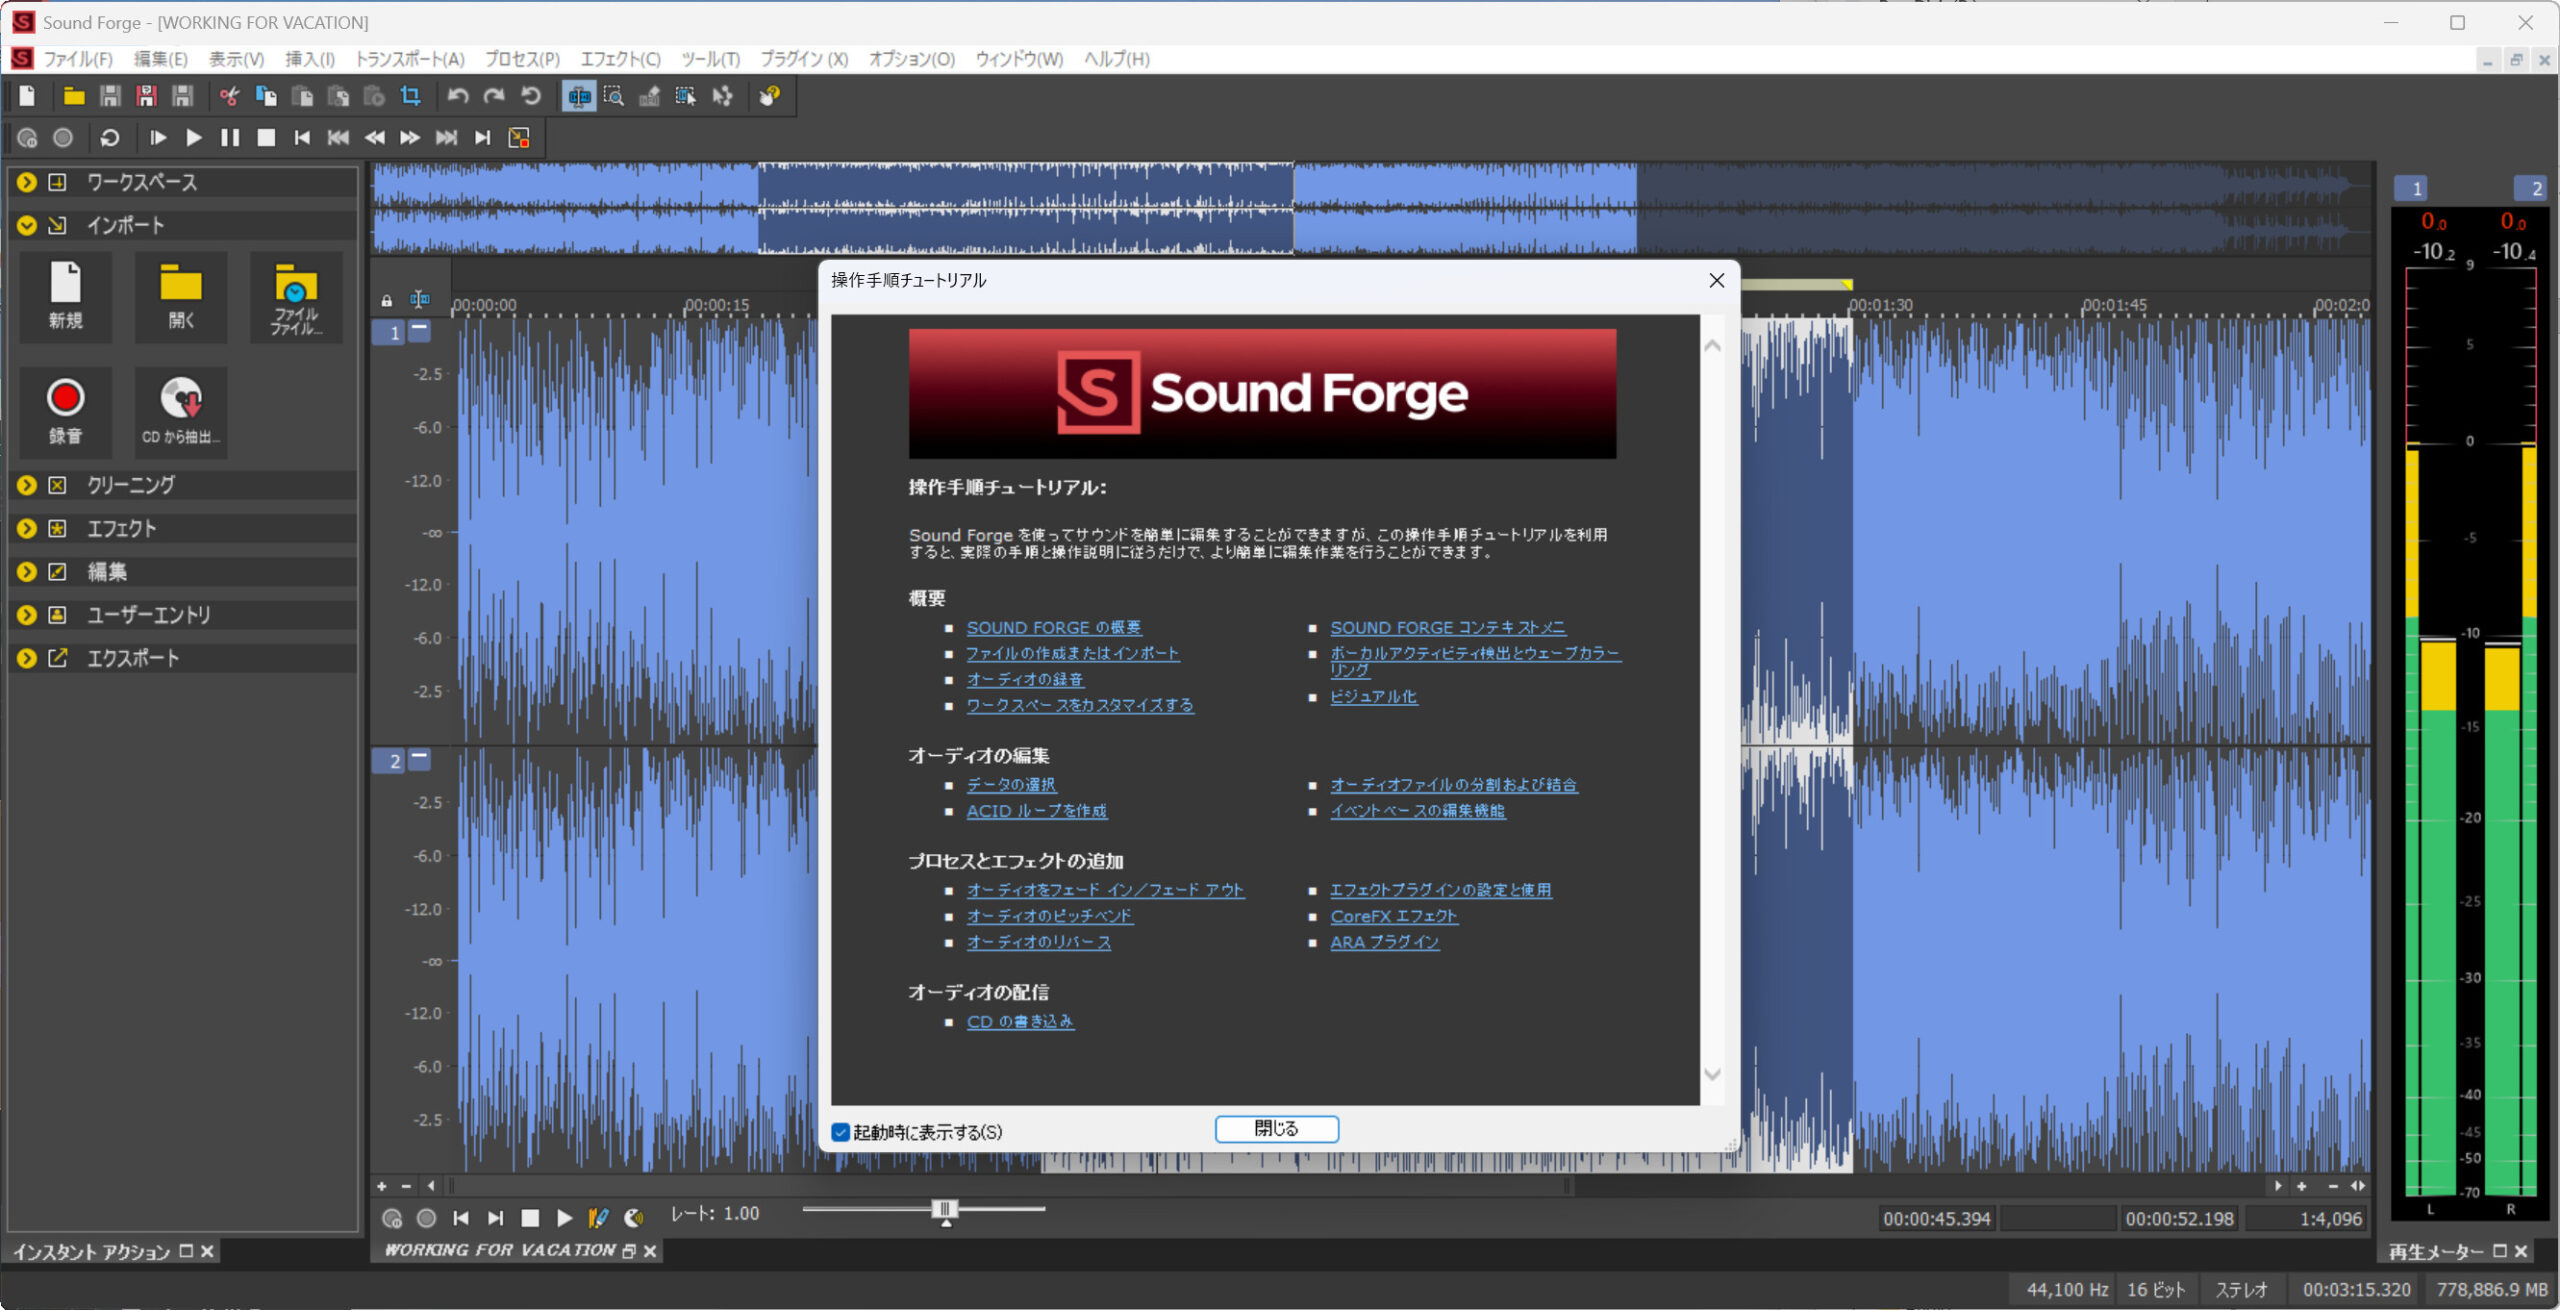Viewport: 2560px width, 1310px height.
Task: Click the Redo arrow in the toolbar
Action: click(x=494, y=96)
